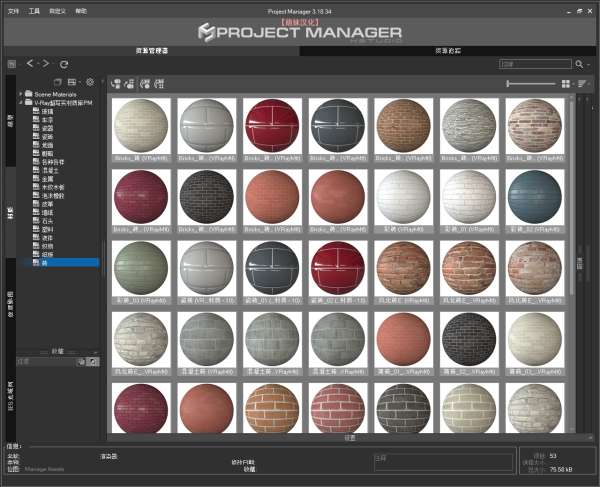Open the tree layout icon dropdown arrow

point(79,82)
